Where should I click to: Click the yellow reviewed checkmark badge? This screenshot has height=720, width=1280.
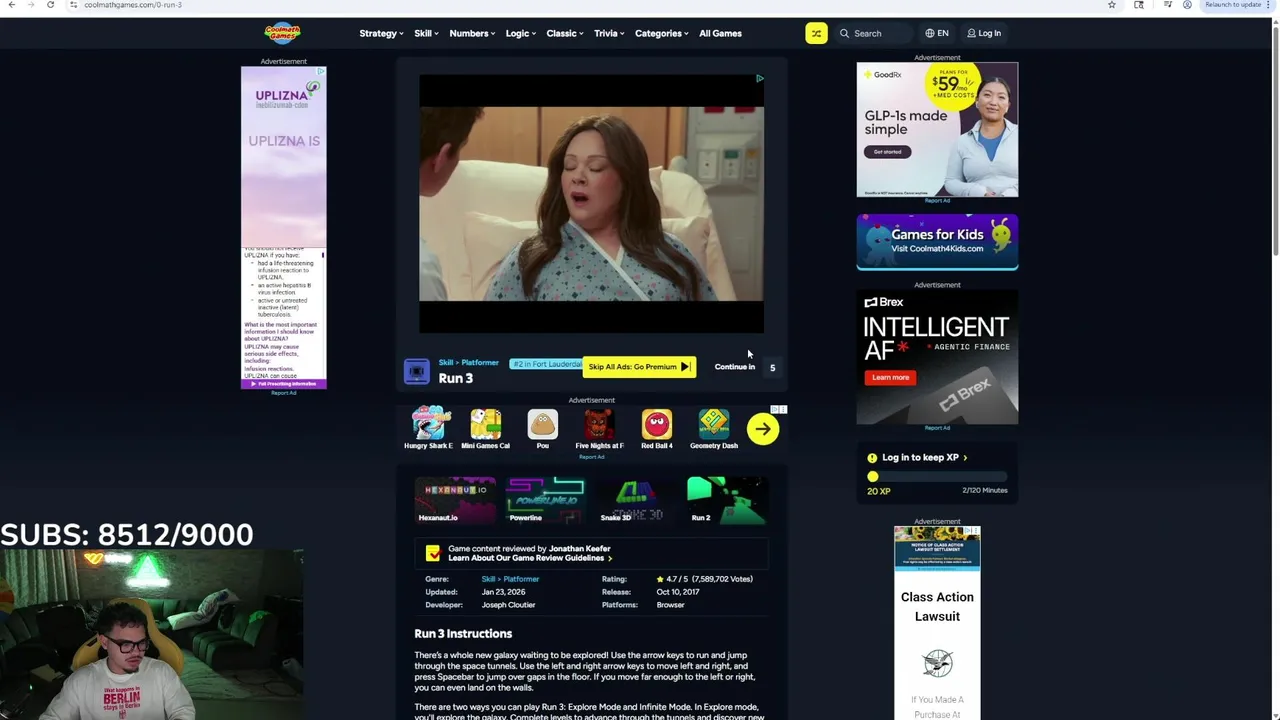pyautogui.click(x=433, y=553)
